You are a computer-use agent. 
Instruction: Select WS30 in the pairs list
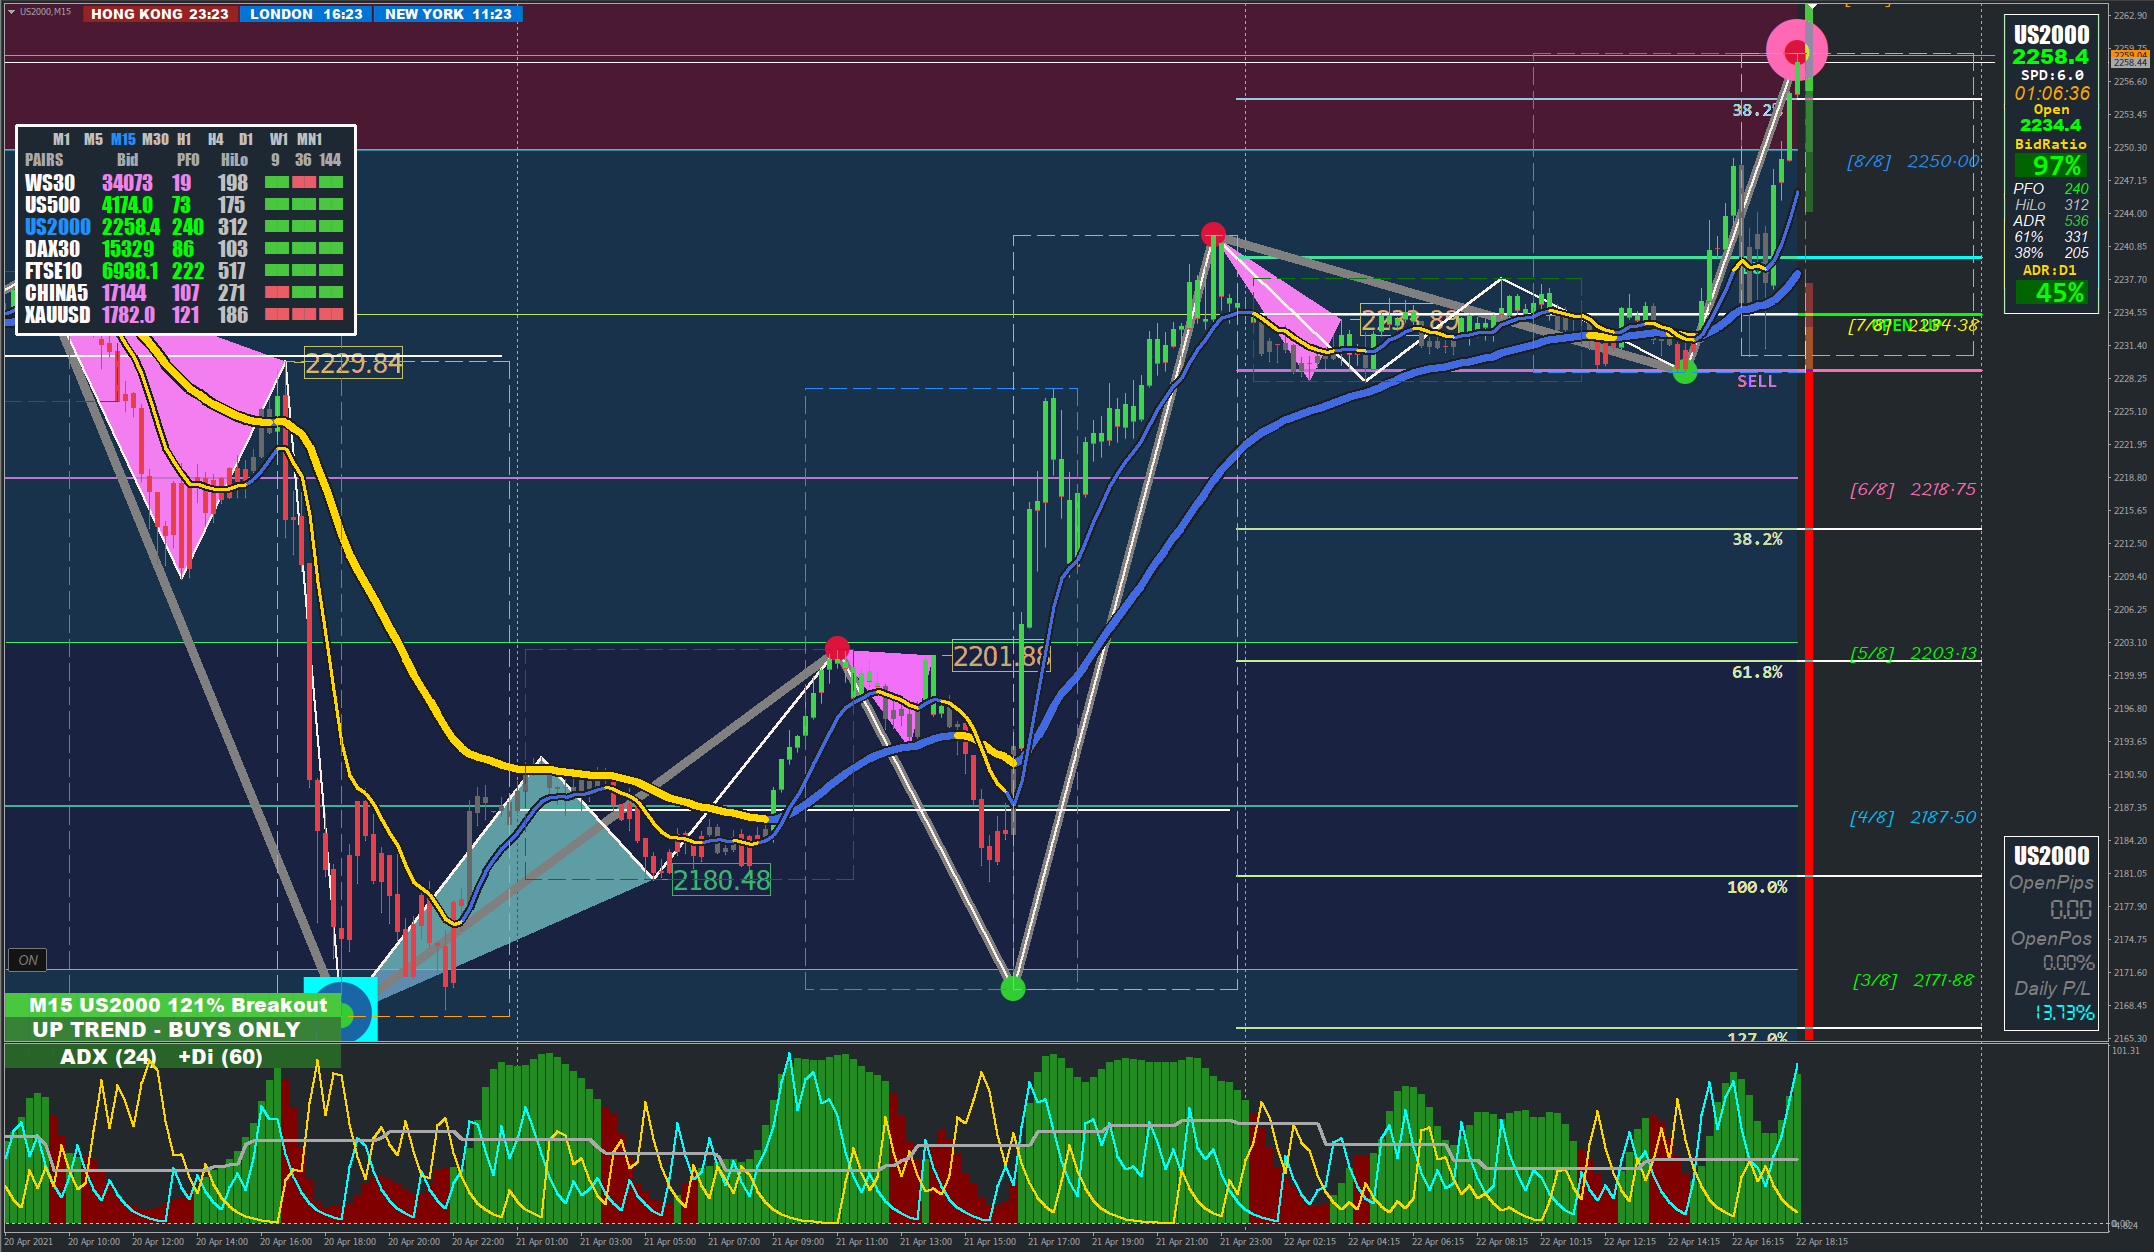pos(50,183)
